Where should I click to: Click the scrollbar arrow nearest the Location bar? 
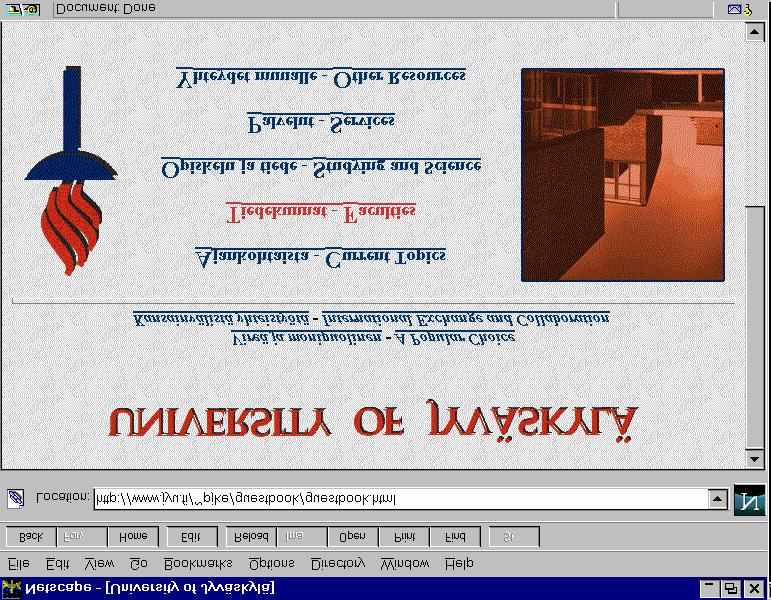point(754,459)
